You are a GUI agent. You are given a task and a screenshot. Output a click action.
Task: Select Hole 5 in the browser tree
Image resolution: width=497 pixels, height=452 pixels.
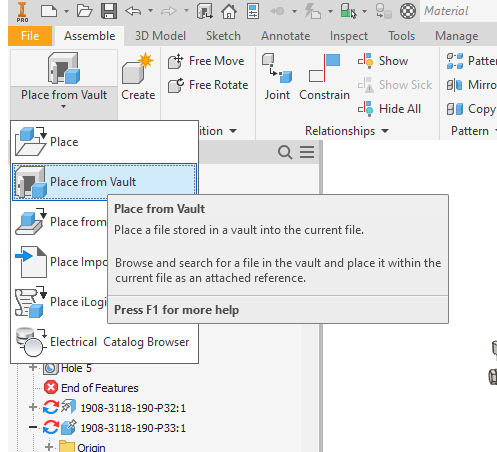(76, 368)
